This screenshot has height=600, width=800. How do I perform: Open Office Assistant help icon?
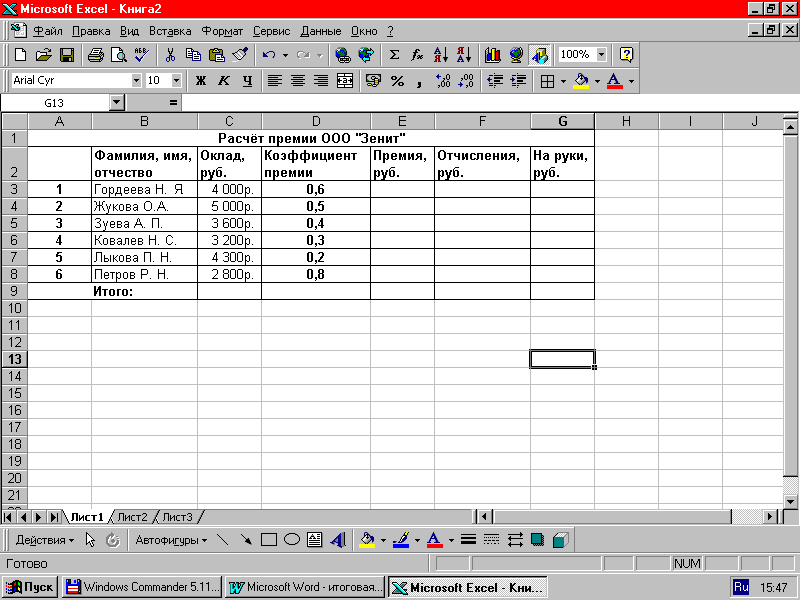[626, 55]
